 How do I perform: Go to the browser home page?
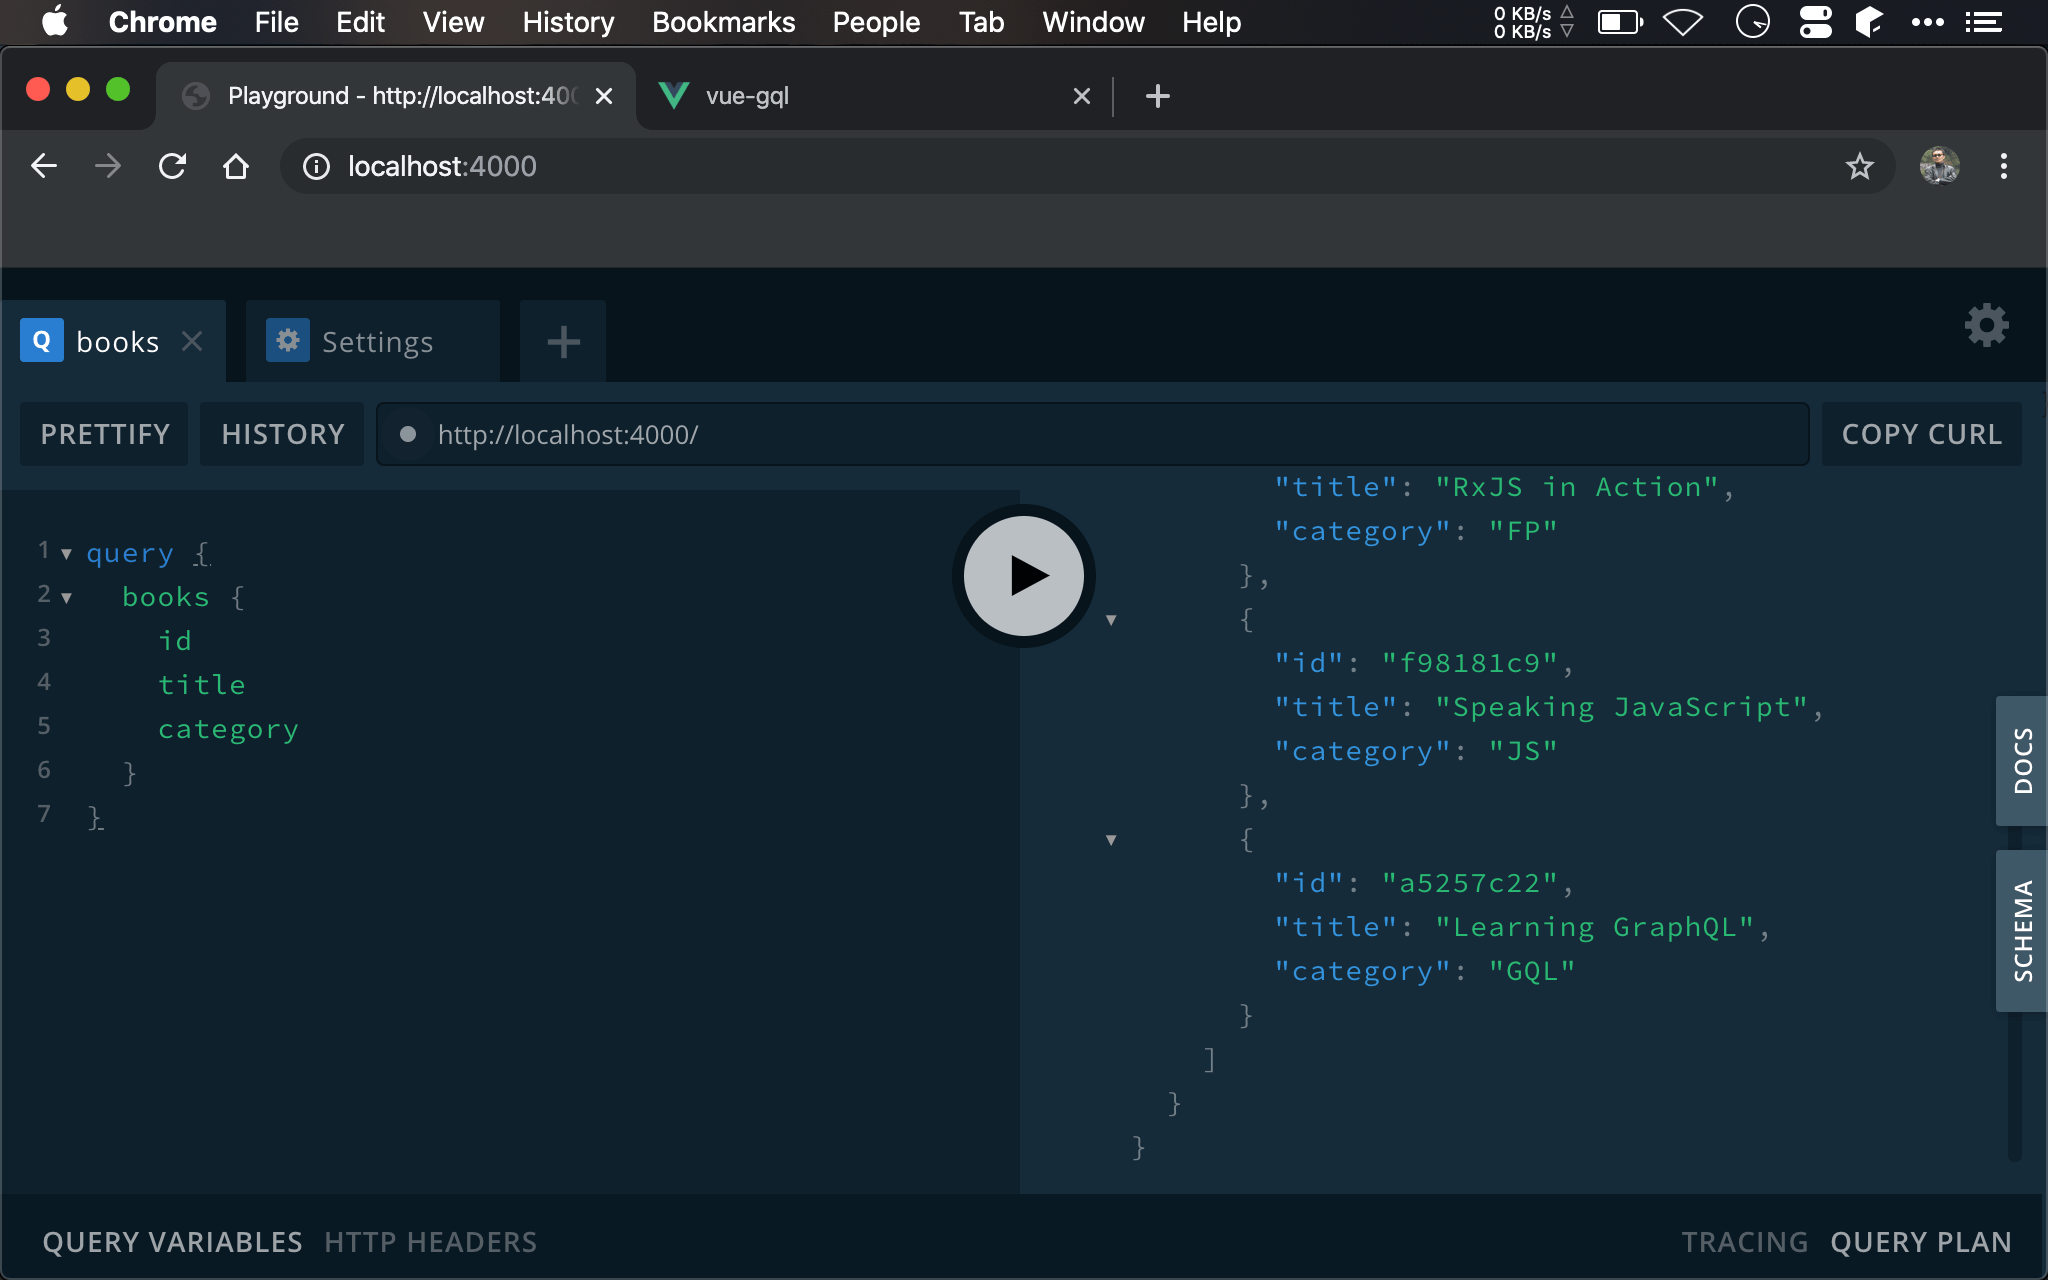point(236,166)
